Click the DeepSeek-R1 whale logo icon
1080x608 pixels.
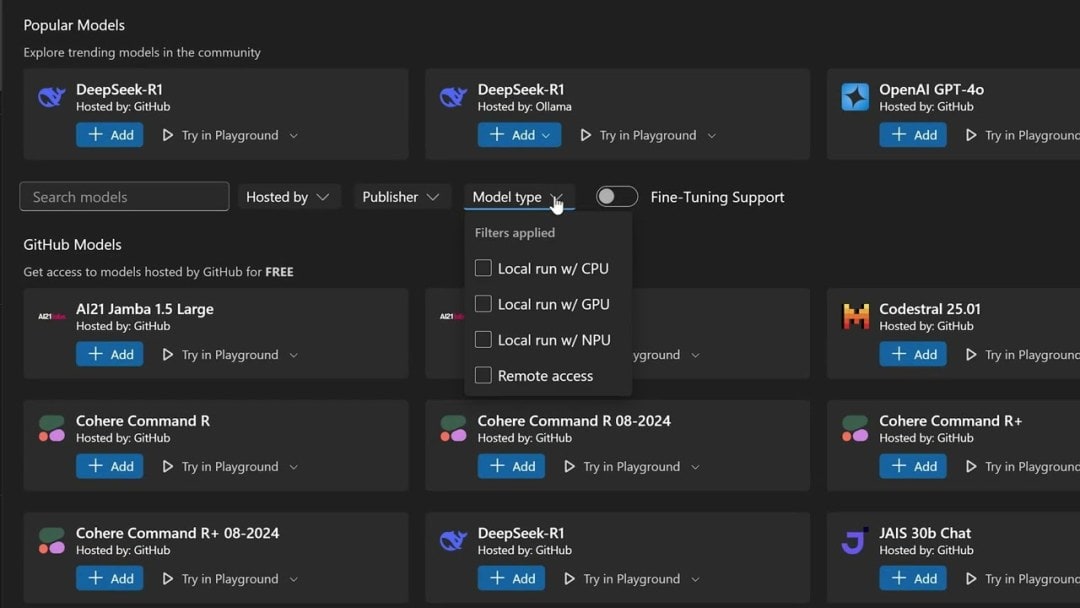51,97
